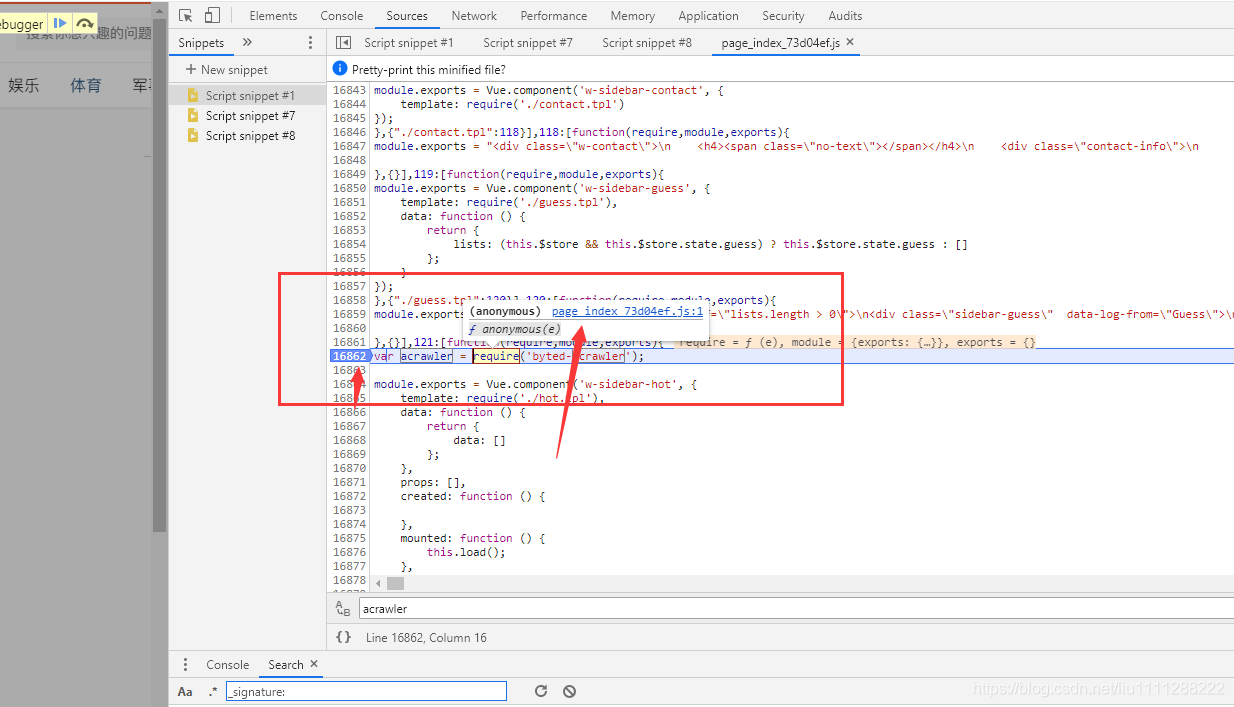
Task: Click the pretty print braces button
Action: (343, 637)
